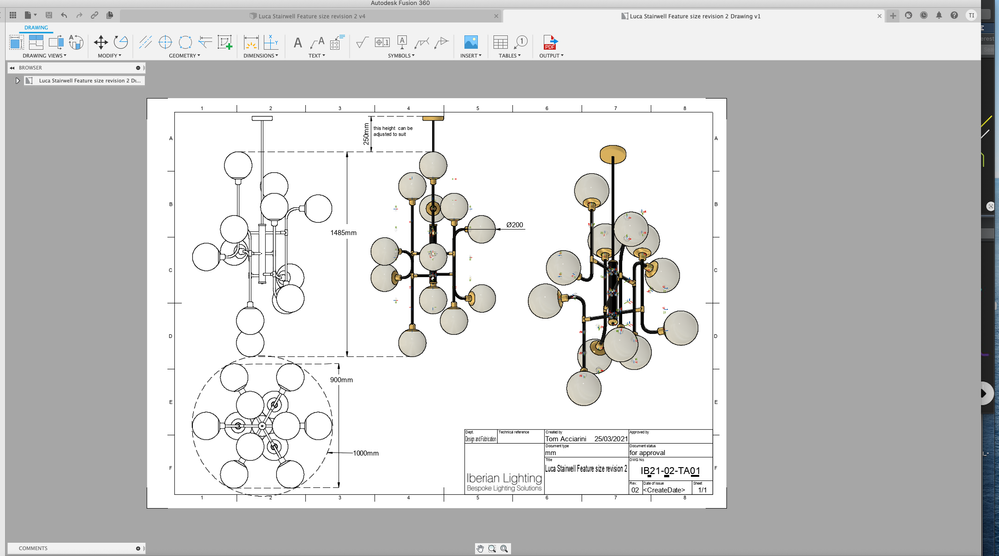Open the data panel grid icon
This screenshot has width=999, height=556.
pos(13,15)
